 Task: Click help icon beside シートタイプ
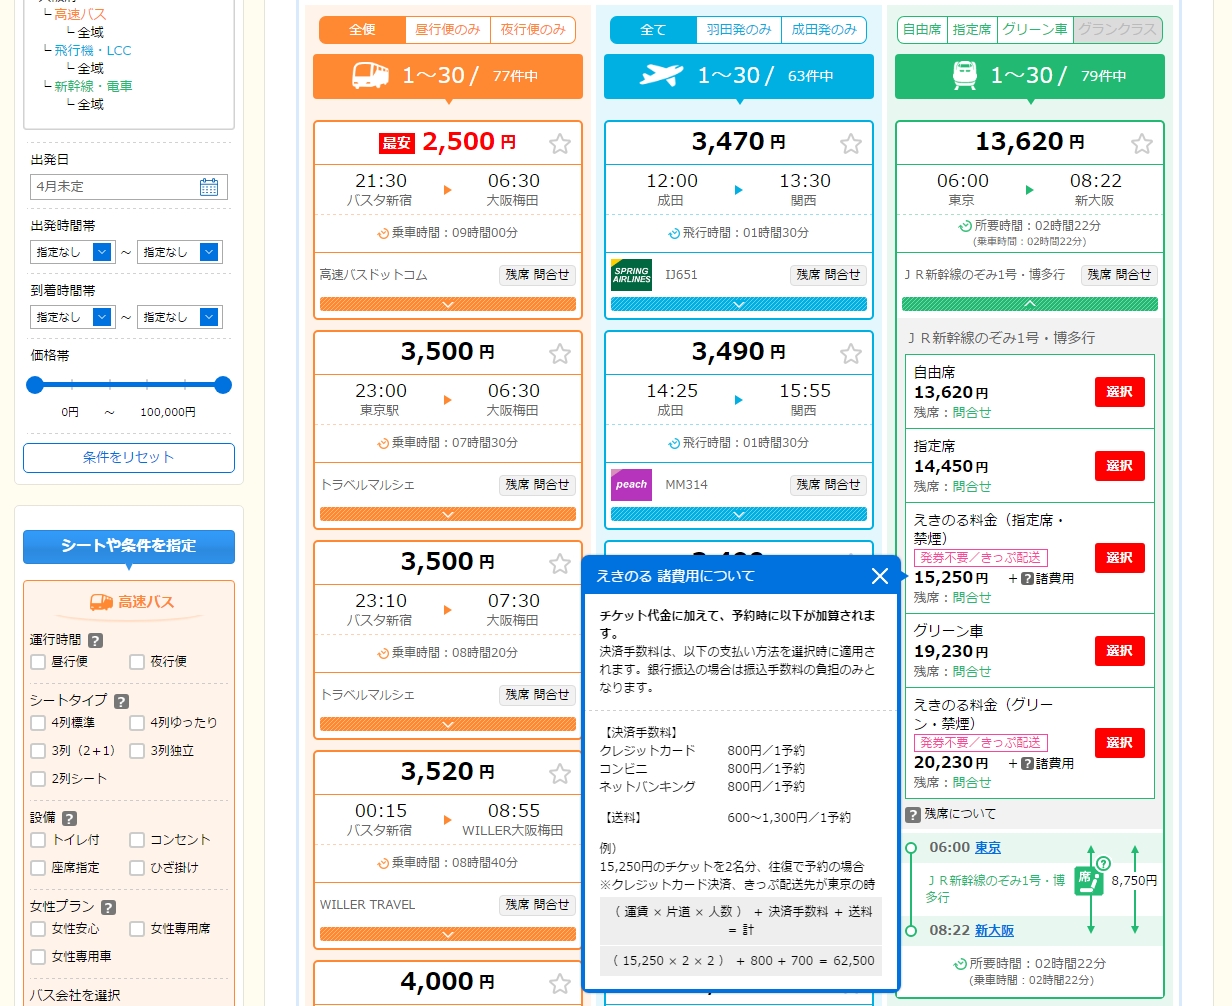[121, 702]
